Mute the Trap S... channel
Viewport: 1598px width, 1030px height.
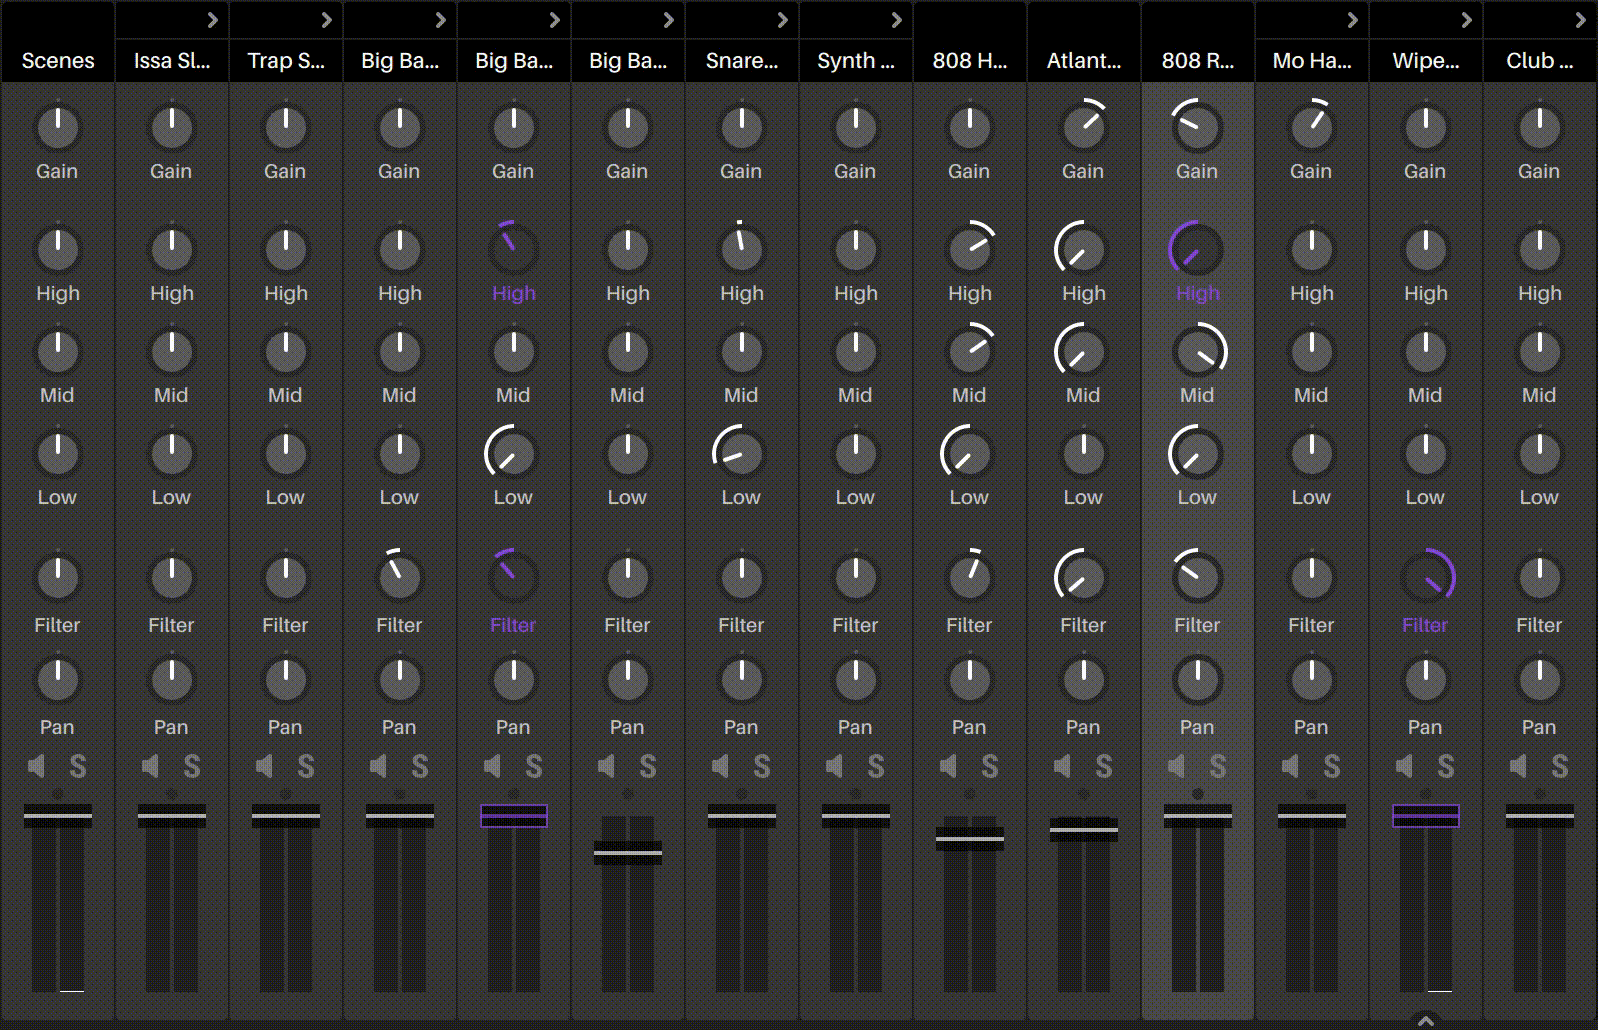(x=265, y=767)
